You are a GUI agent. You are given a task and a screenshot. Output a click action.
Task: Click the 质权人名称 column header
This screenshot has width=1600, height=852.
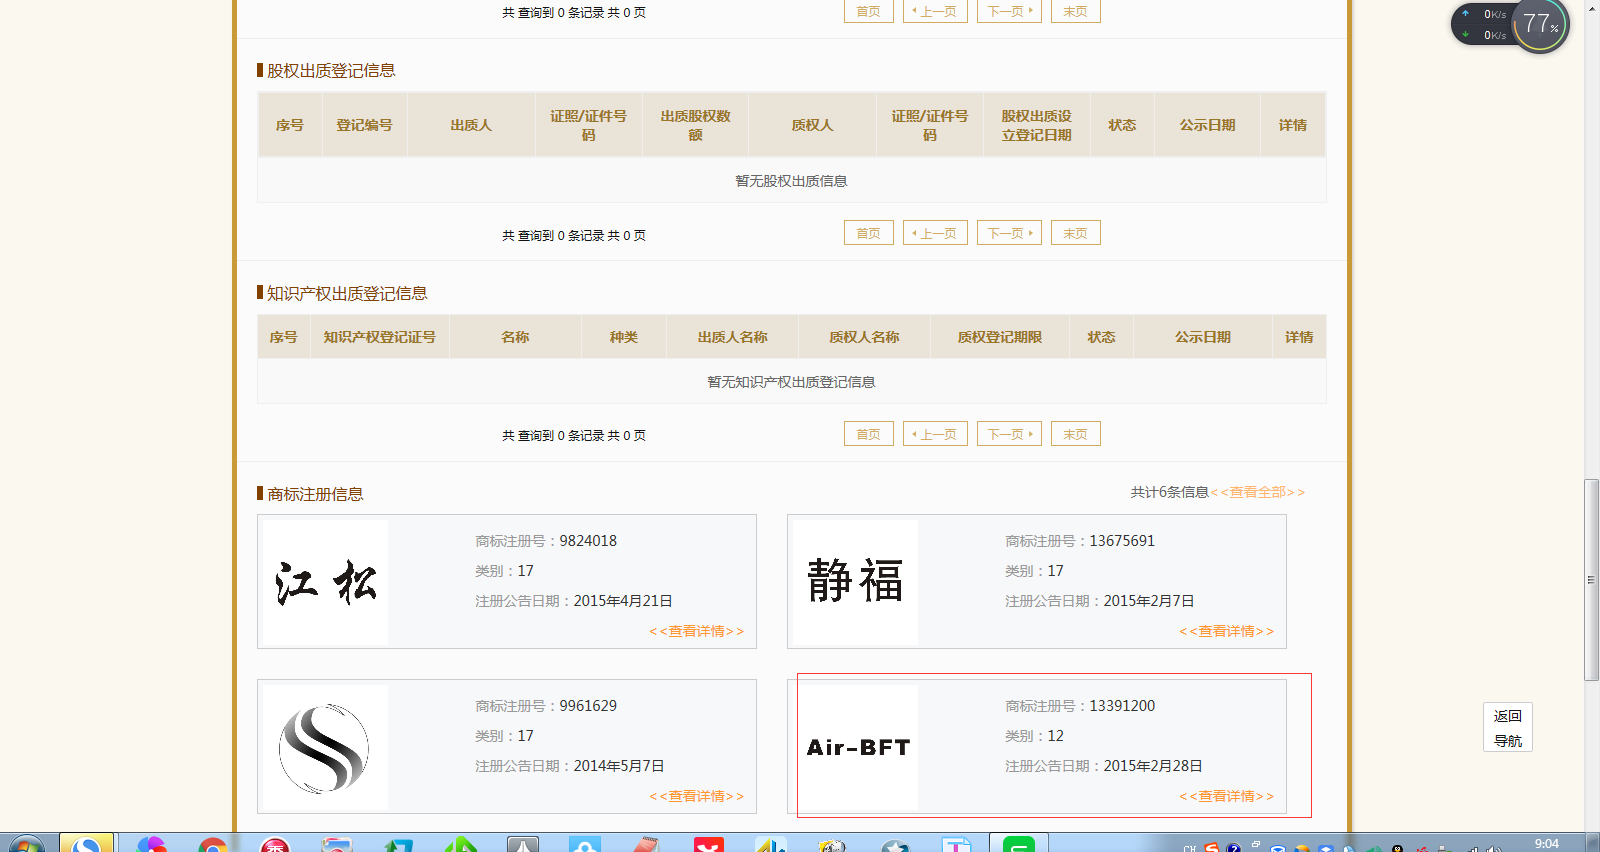point(864,337)
